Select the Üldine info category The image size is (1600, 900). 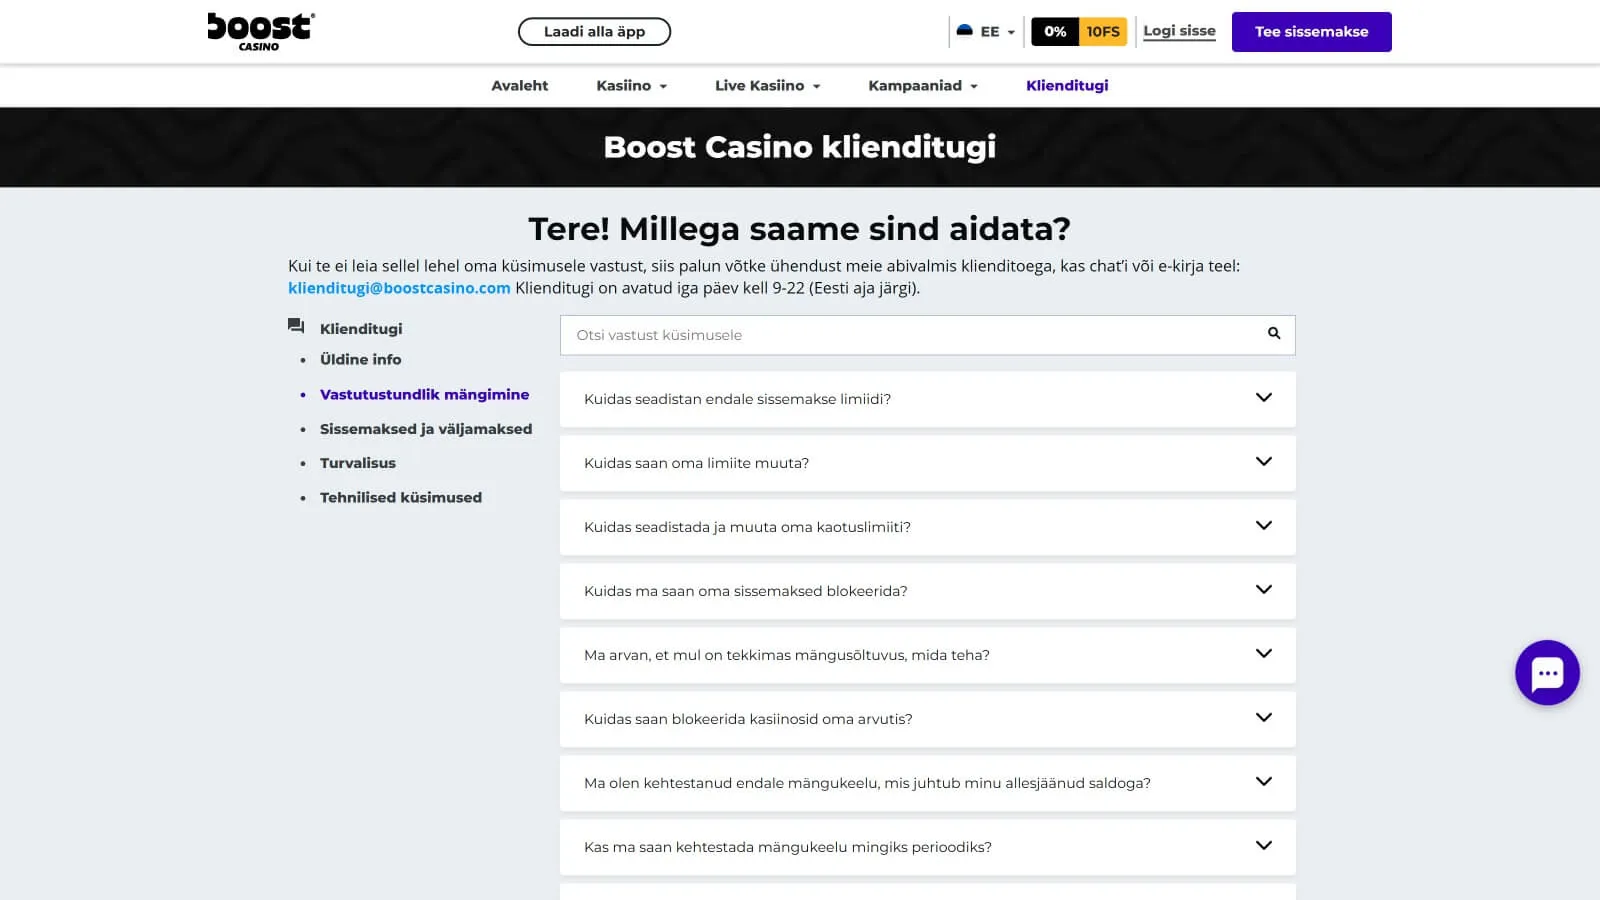click(x=360, y=359)
